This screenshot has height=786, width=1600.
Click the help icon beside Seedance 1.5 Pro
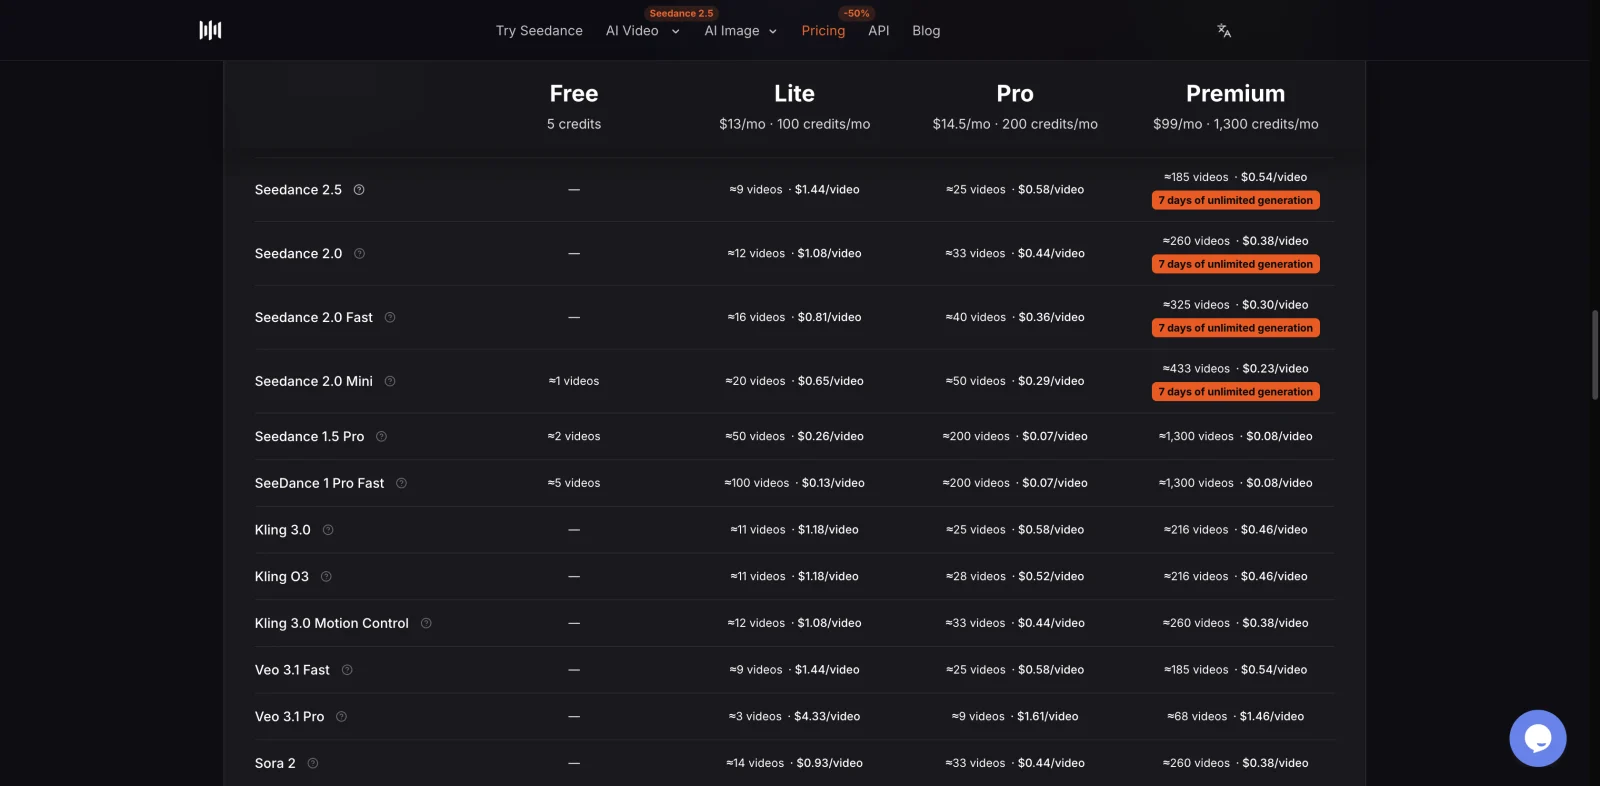point(381,437)
